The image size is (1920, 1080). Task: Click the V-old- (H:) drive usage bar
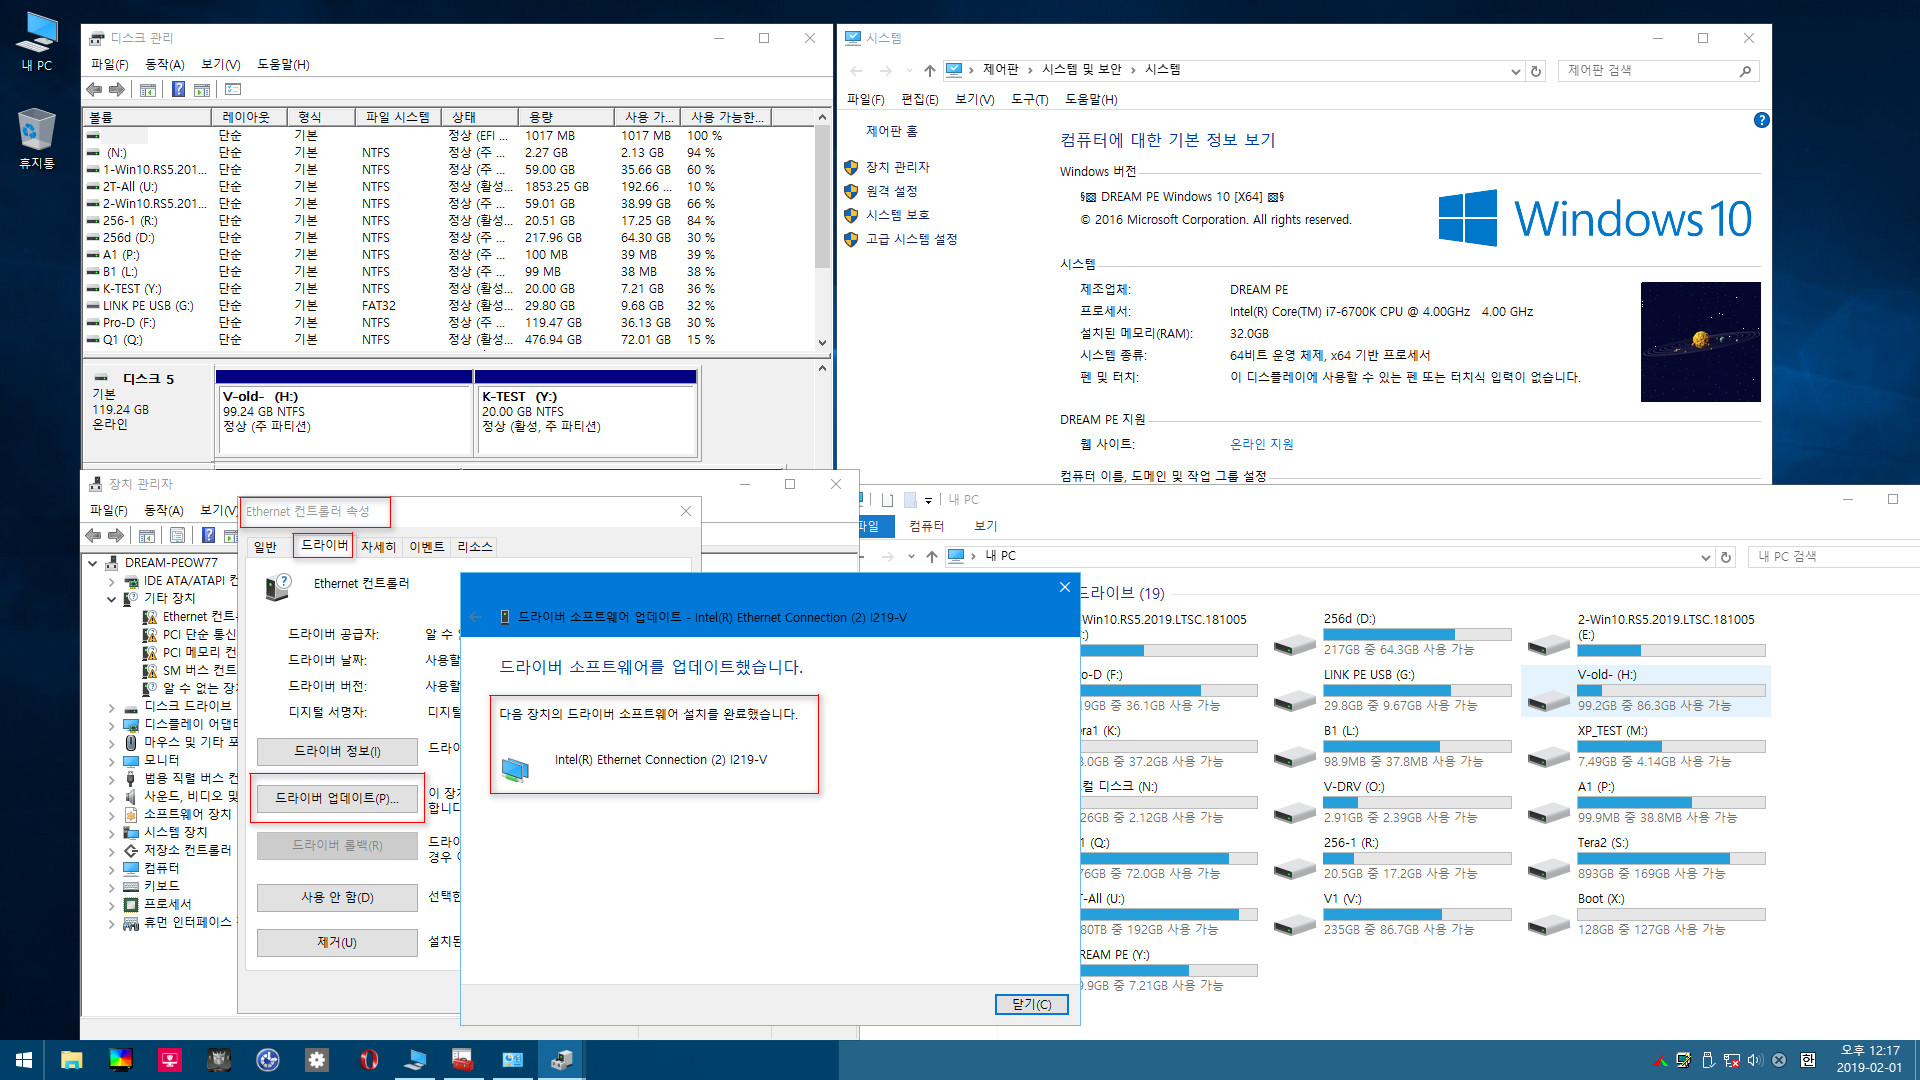(x=1671, y=691)
